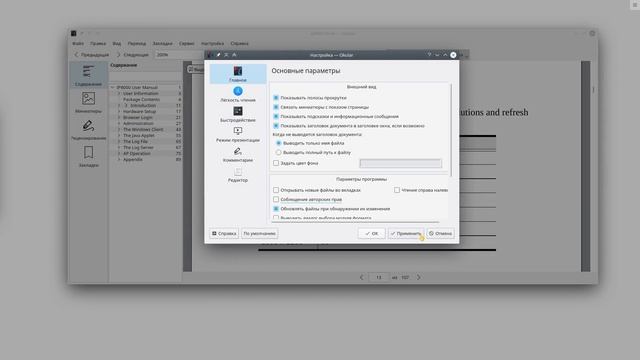Collapse the IP8000 User Manual tree node
Image resolution: width=640 pixels, height=360 pixels.
pyautogui.click(x=112, y=87)
